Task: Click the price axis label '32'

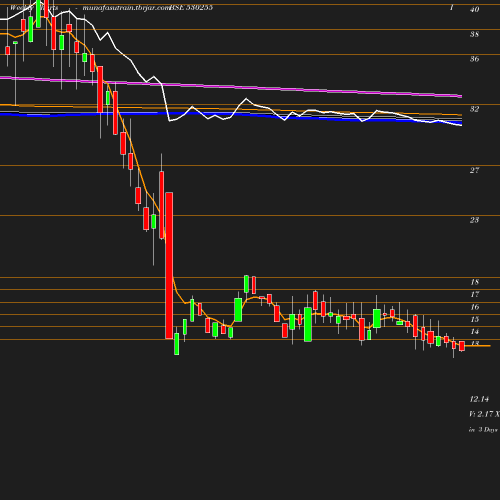Action: (x=475, y=109)
